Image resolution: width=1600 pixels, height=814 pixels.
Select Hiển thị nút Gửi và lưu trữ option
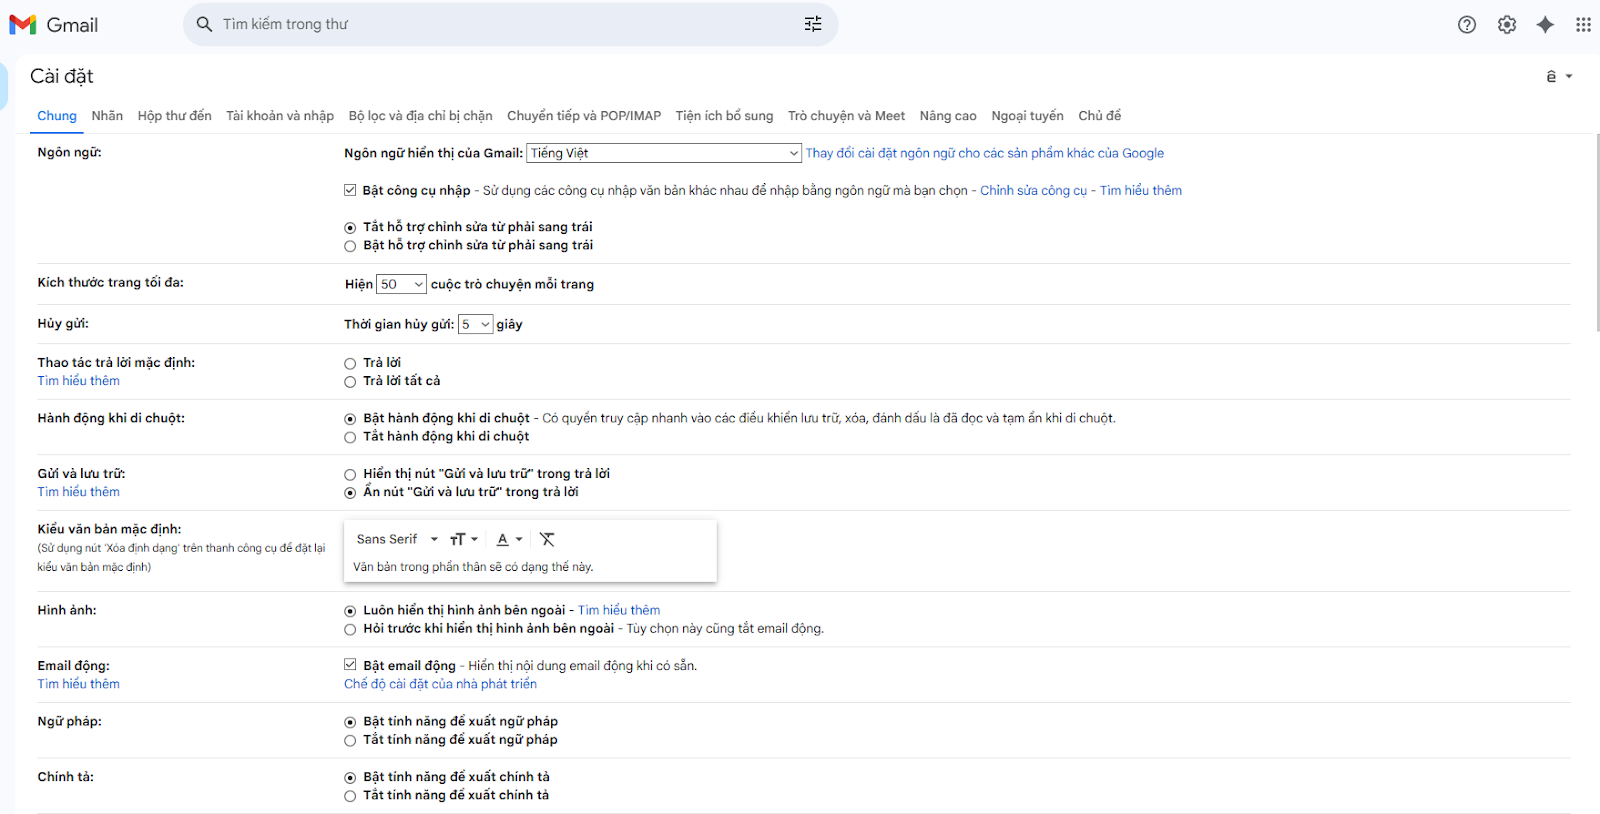(350, 475)
